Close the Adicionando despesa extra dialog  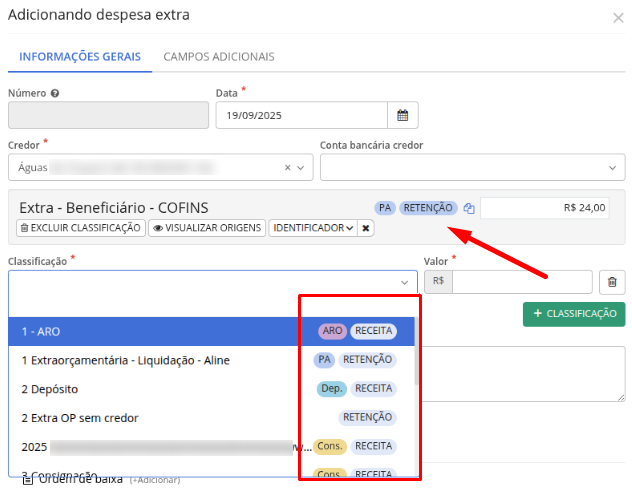[x=617, y=17]
